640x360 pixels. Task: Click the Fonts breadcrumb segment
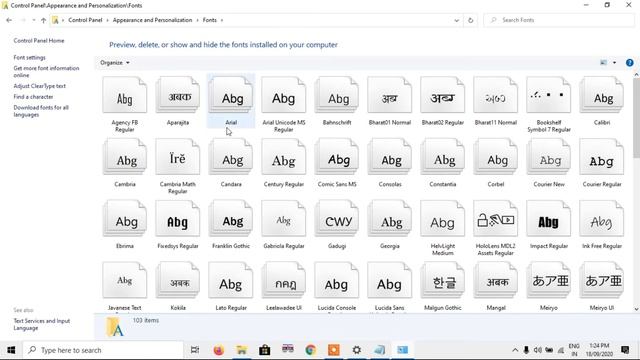(x=209, y=20)
